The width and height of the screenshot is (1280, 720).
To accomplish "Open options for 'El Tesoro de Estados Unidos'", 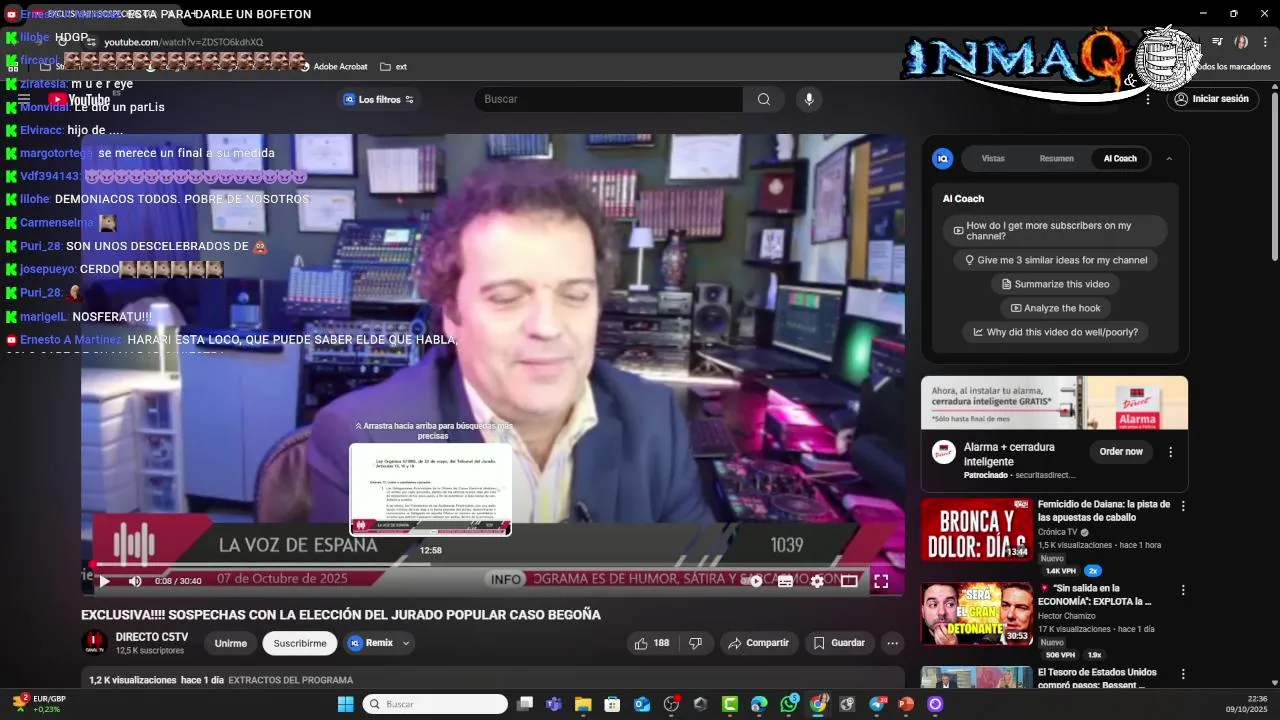I will [1183, 674].
